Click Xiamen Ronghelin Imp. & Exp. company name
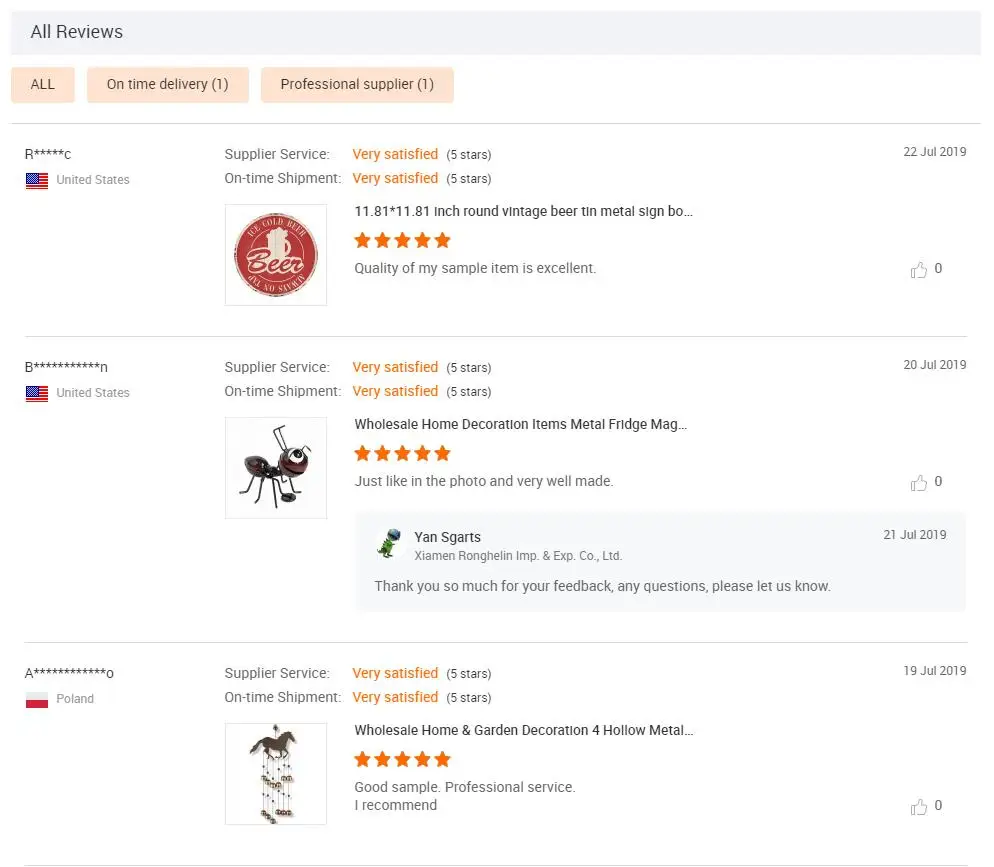Viewport: 994px width, 867px height. pos(518,556)
